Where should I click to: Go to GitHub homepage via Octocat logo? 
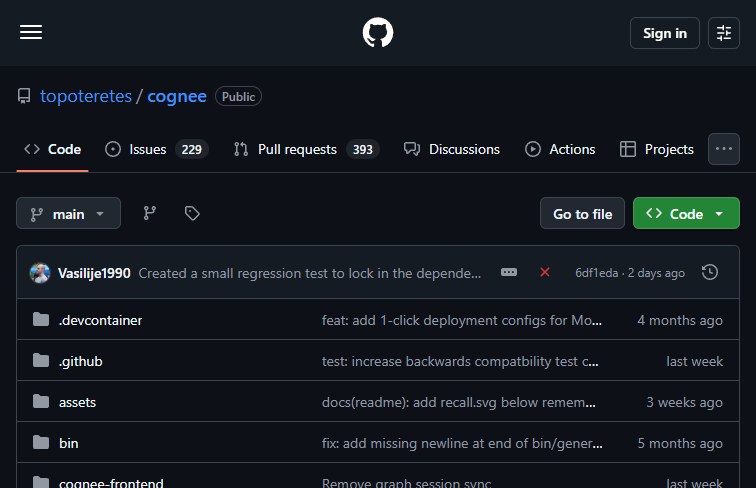tap(378, 33)
